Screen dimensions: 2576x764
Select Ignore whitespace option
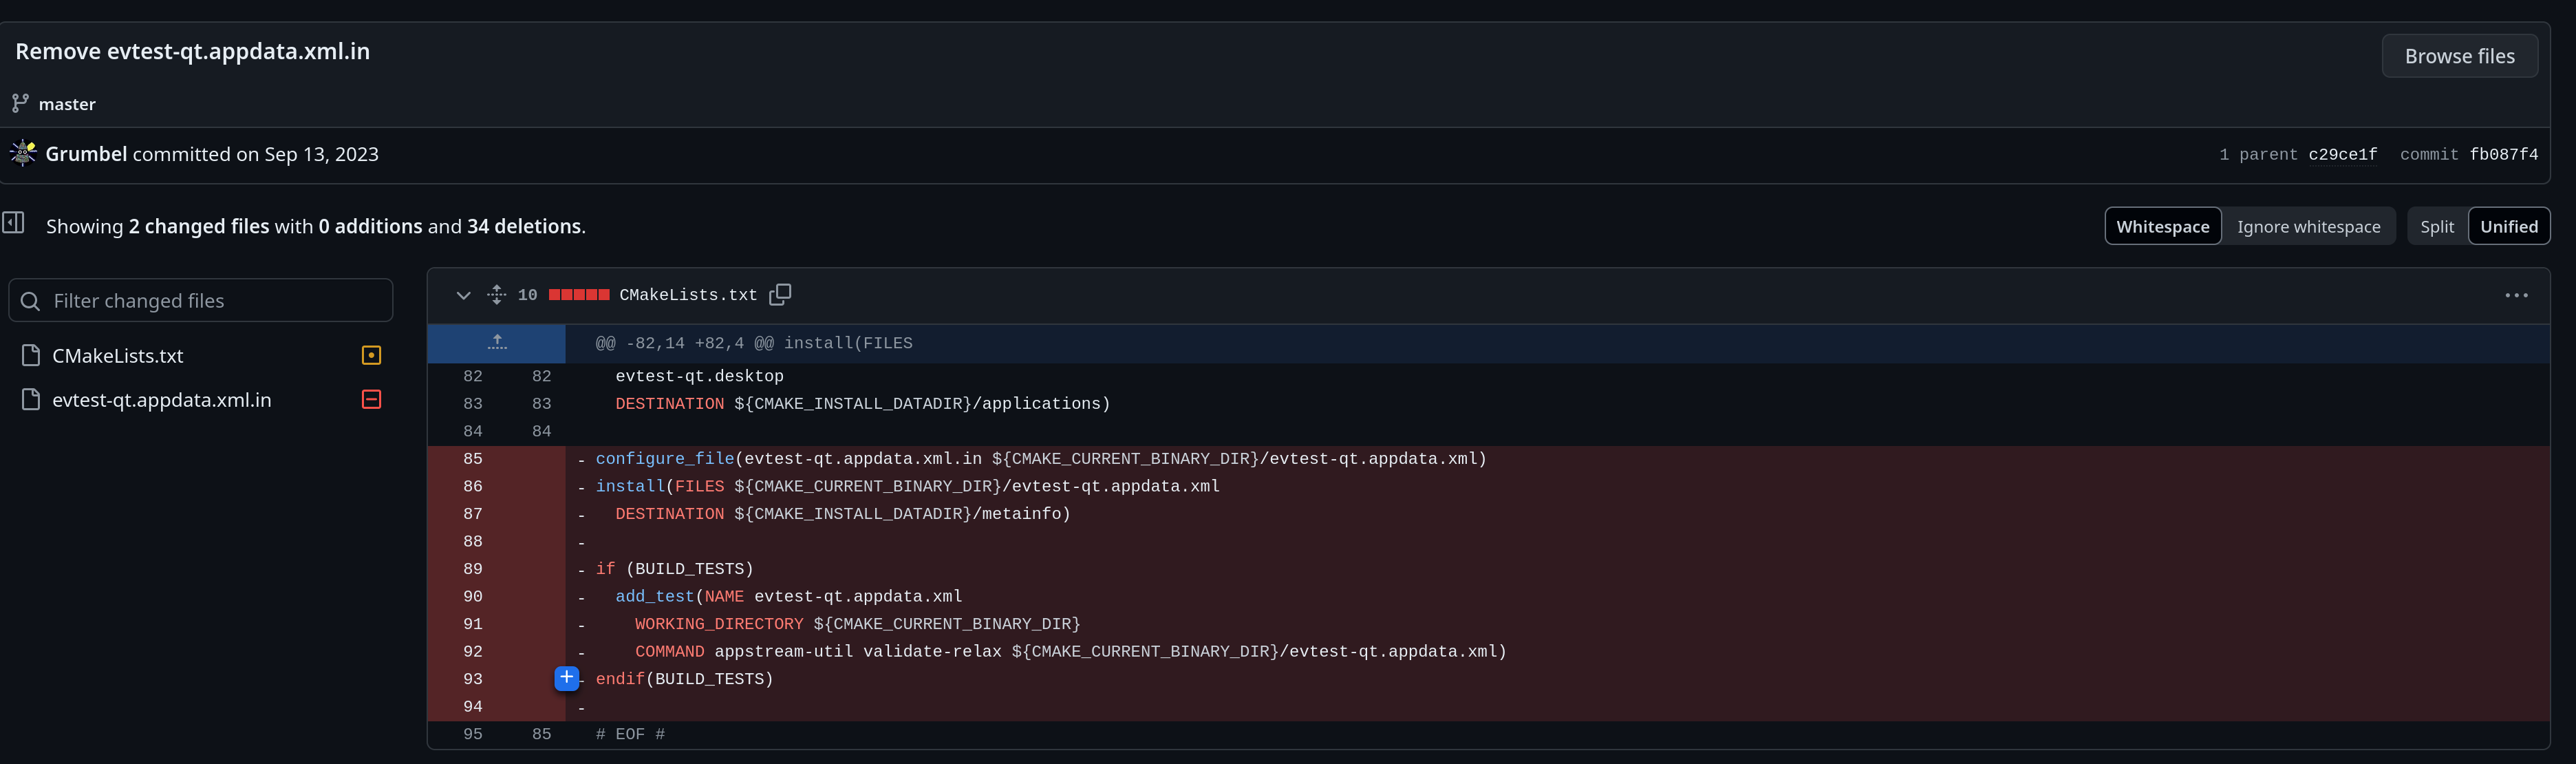pyautogui.click(x=2308, y=226)
